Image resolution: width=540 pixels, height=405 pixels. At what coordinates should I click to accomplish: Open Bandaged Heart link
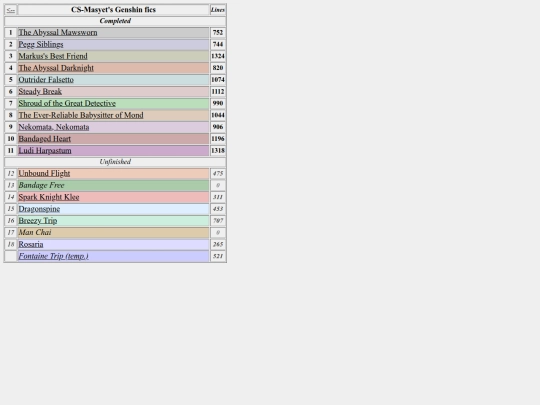45,138
